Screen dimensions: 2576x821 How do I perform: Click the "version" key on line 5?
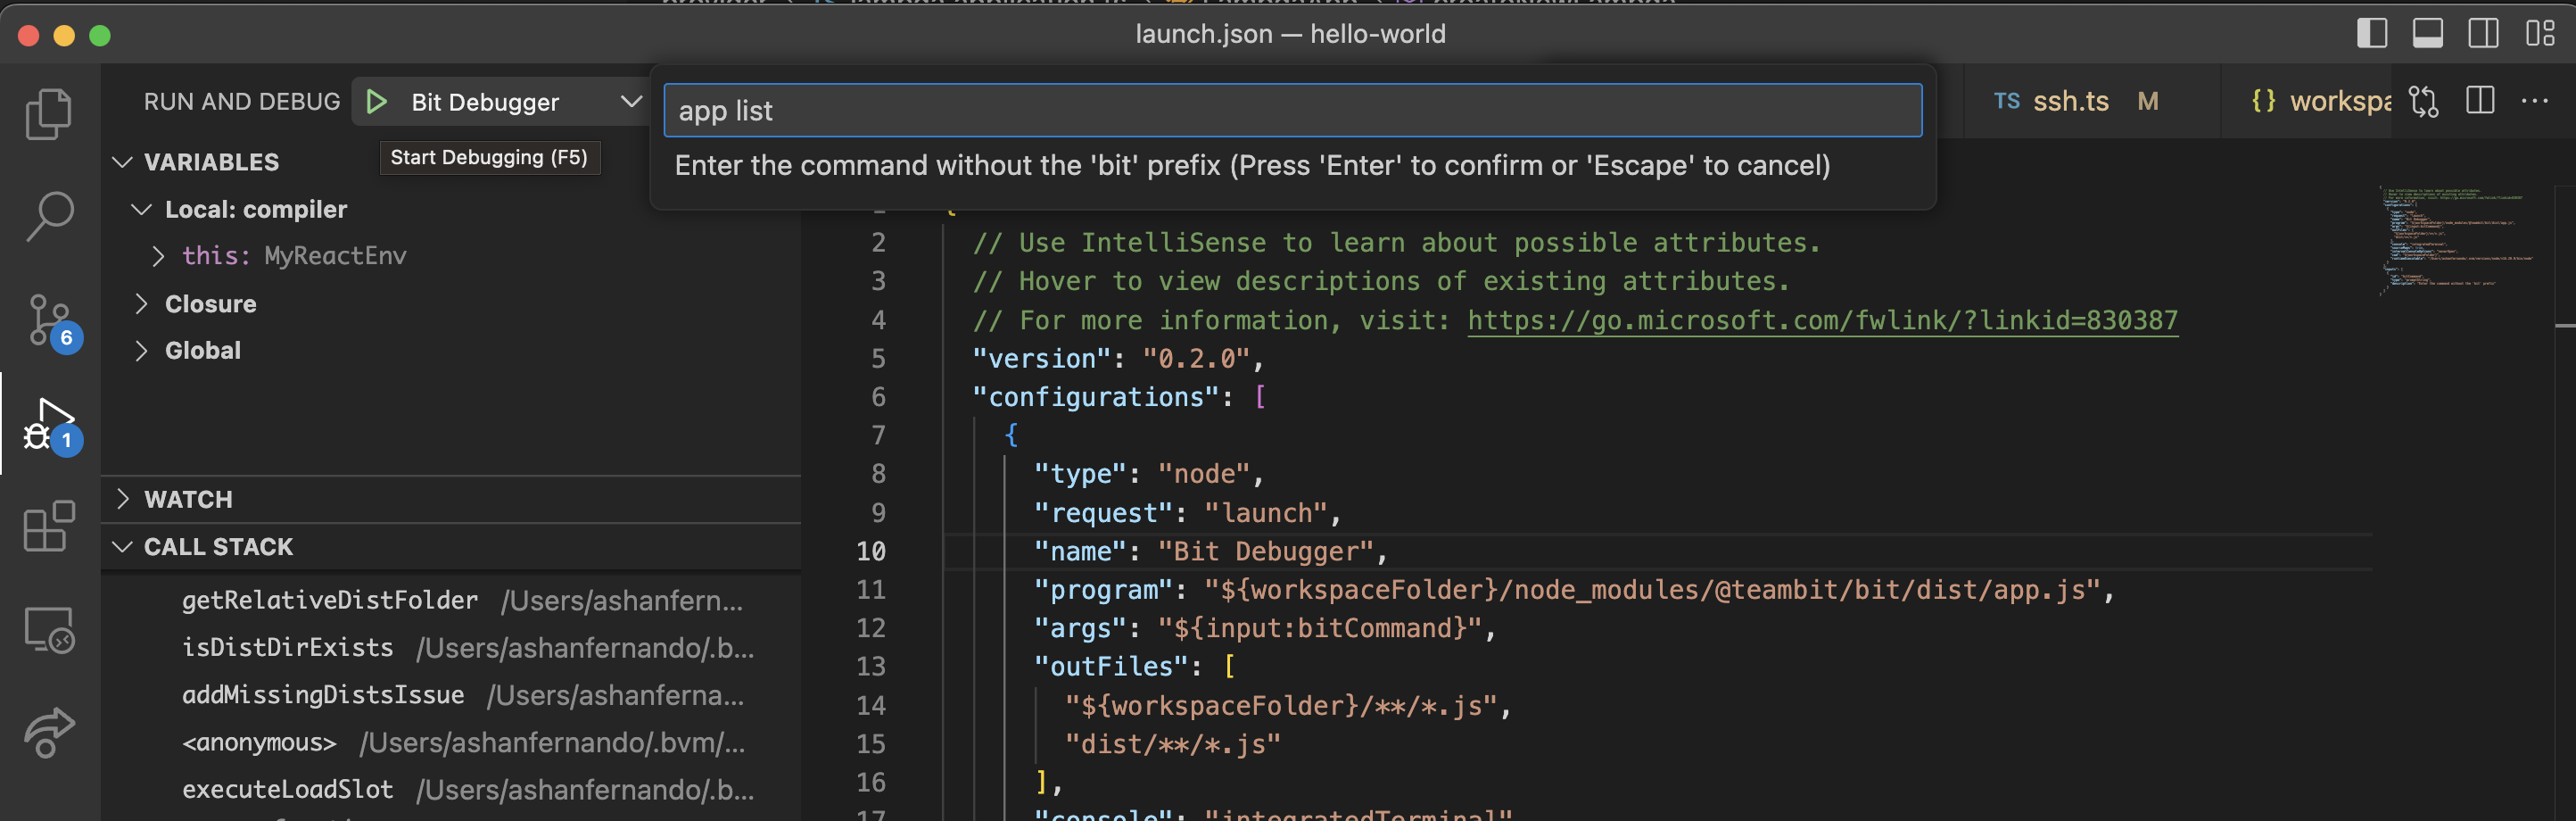click(1042, 358)
